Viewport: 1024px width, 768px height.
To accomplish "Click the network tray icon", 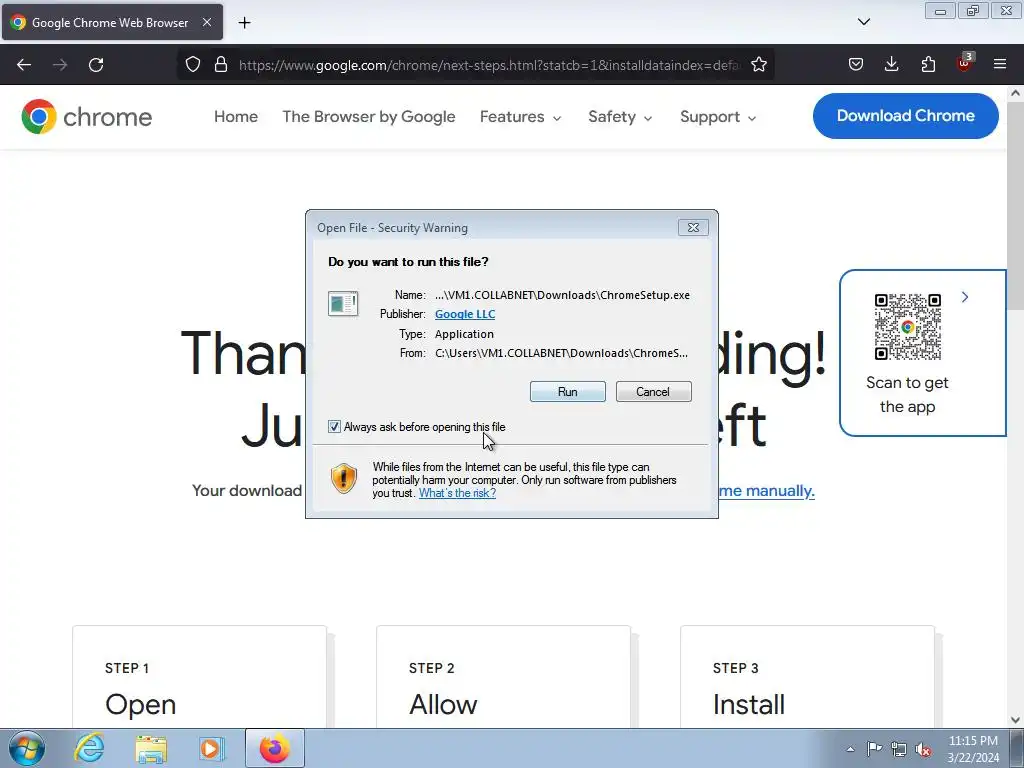I will (899, 749).
